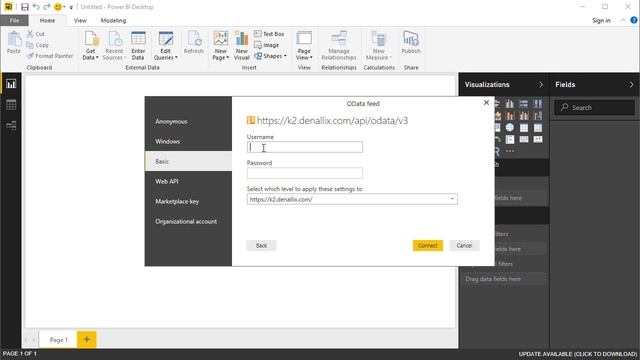
Task: Click the Redo arrow icon
Action: (47, 7)
